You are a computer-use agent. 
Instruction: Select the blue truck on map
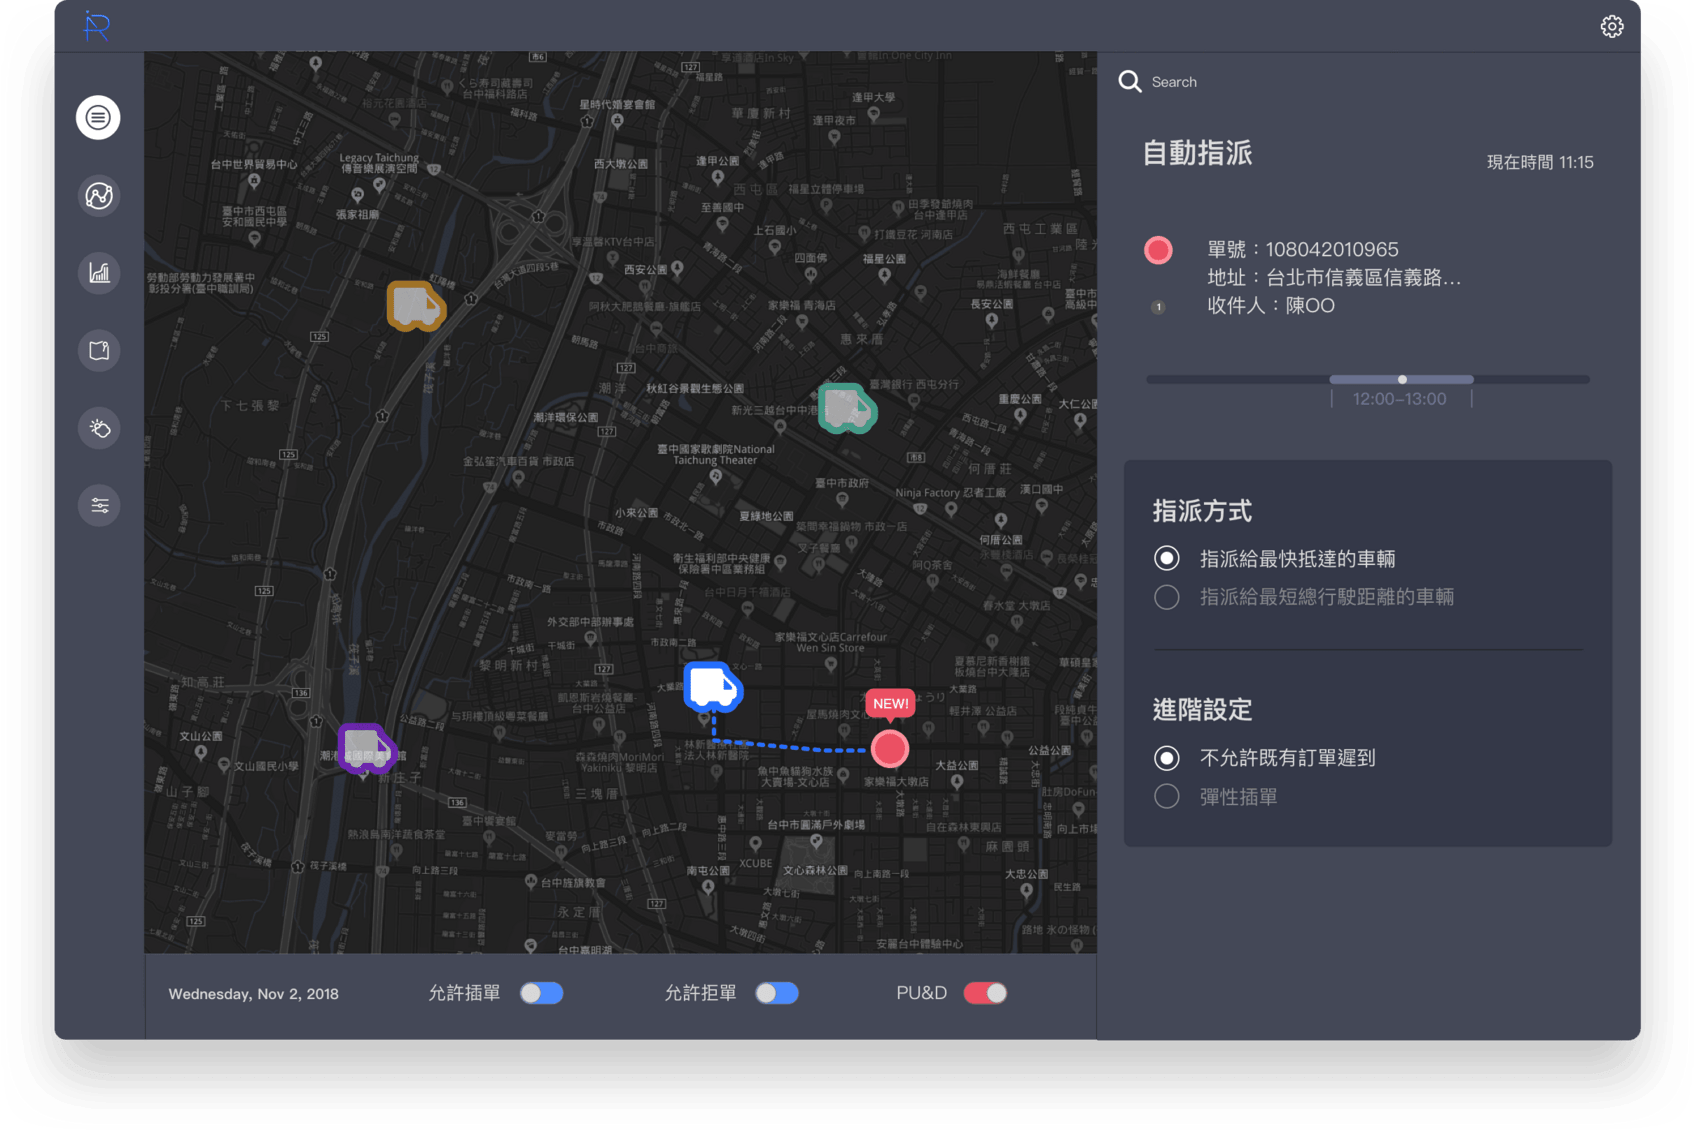click(712, 687)
